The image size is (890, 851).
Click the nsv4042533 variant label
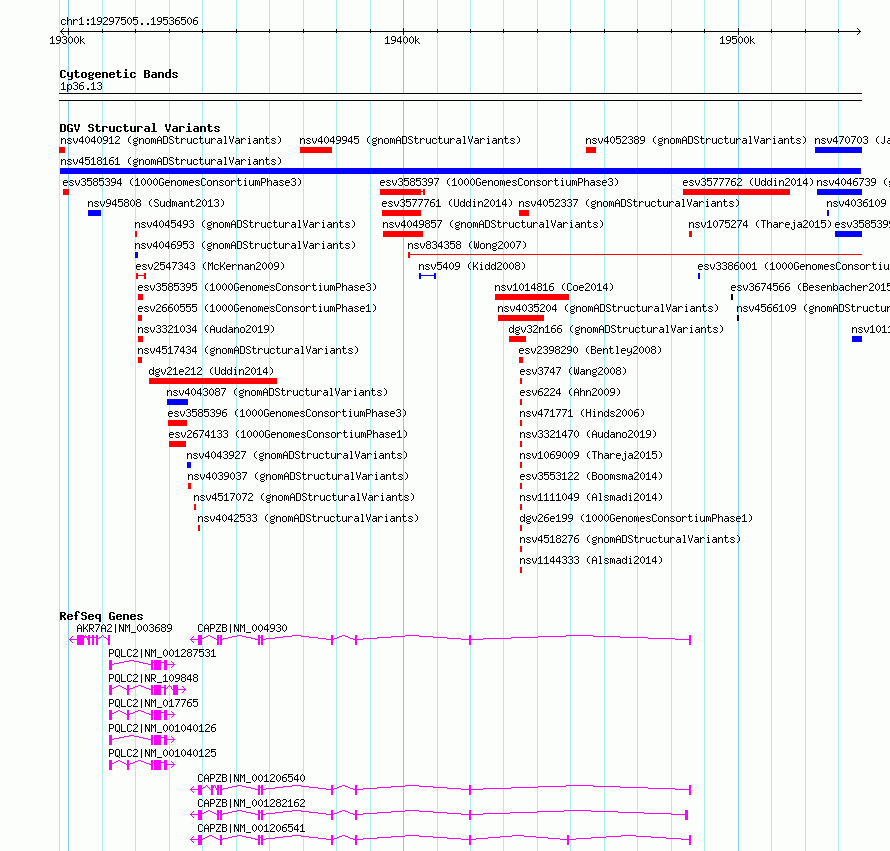(308, 518)
